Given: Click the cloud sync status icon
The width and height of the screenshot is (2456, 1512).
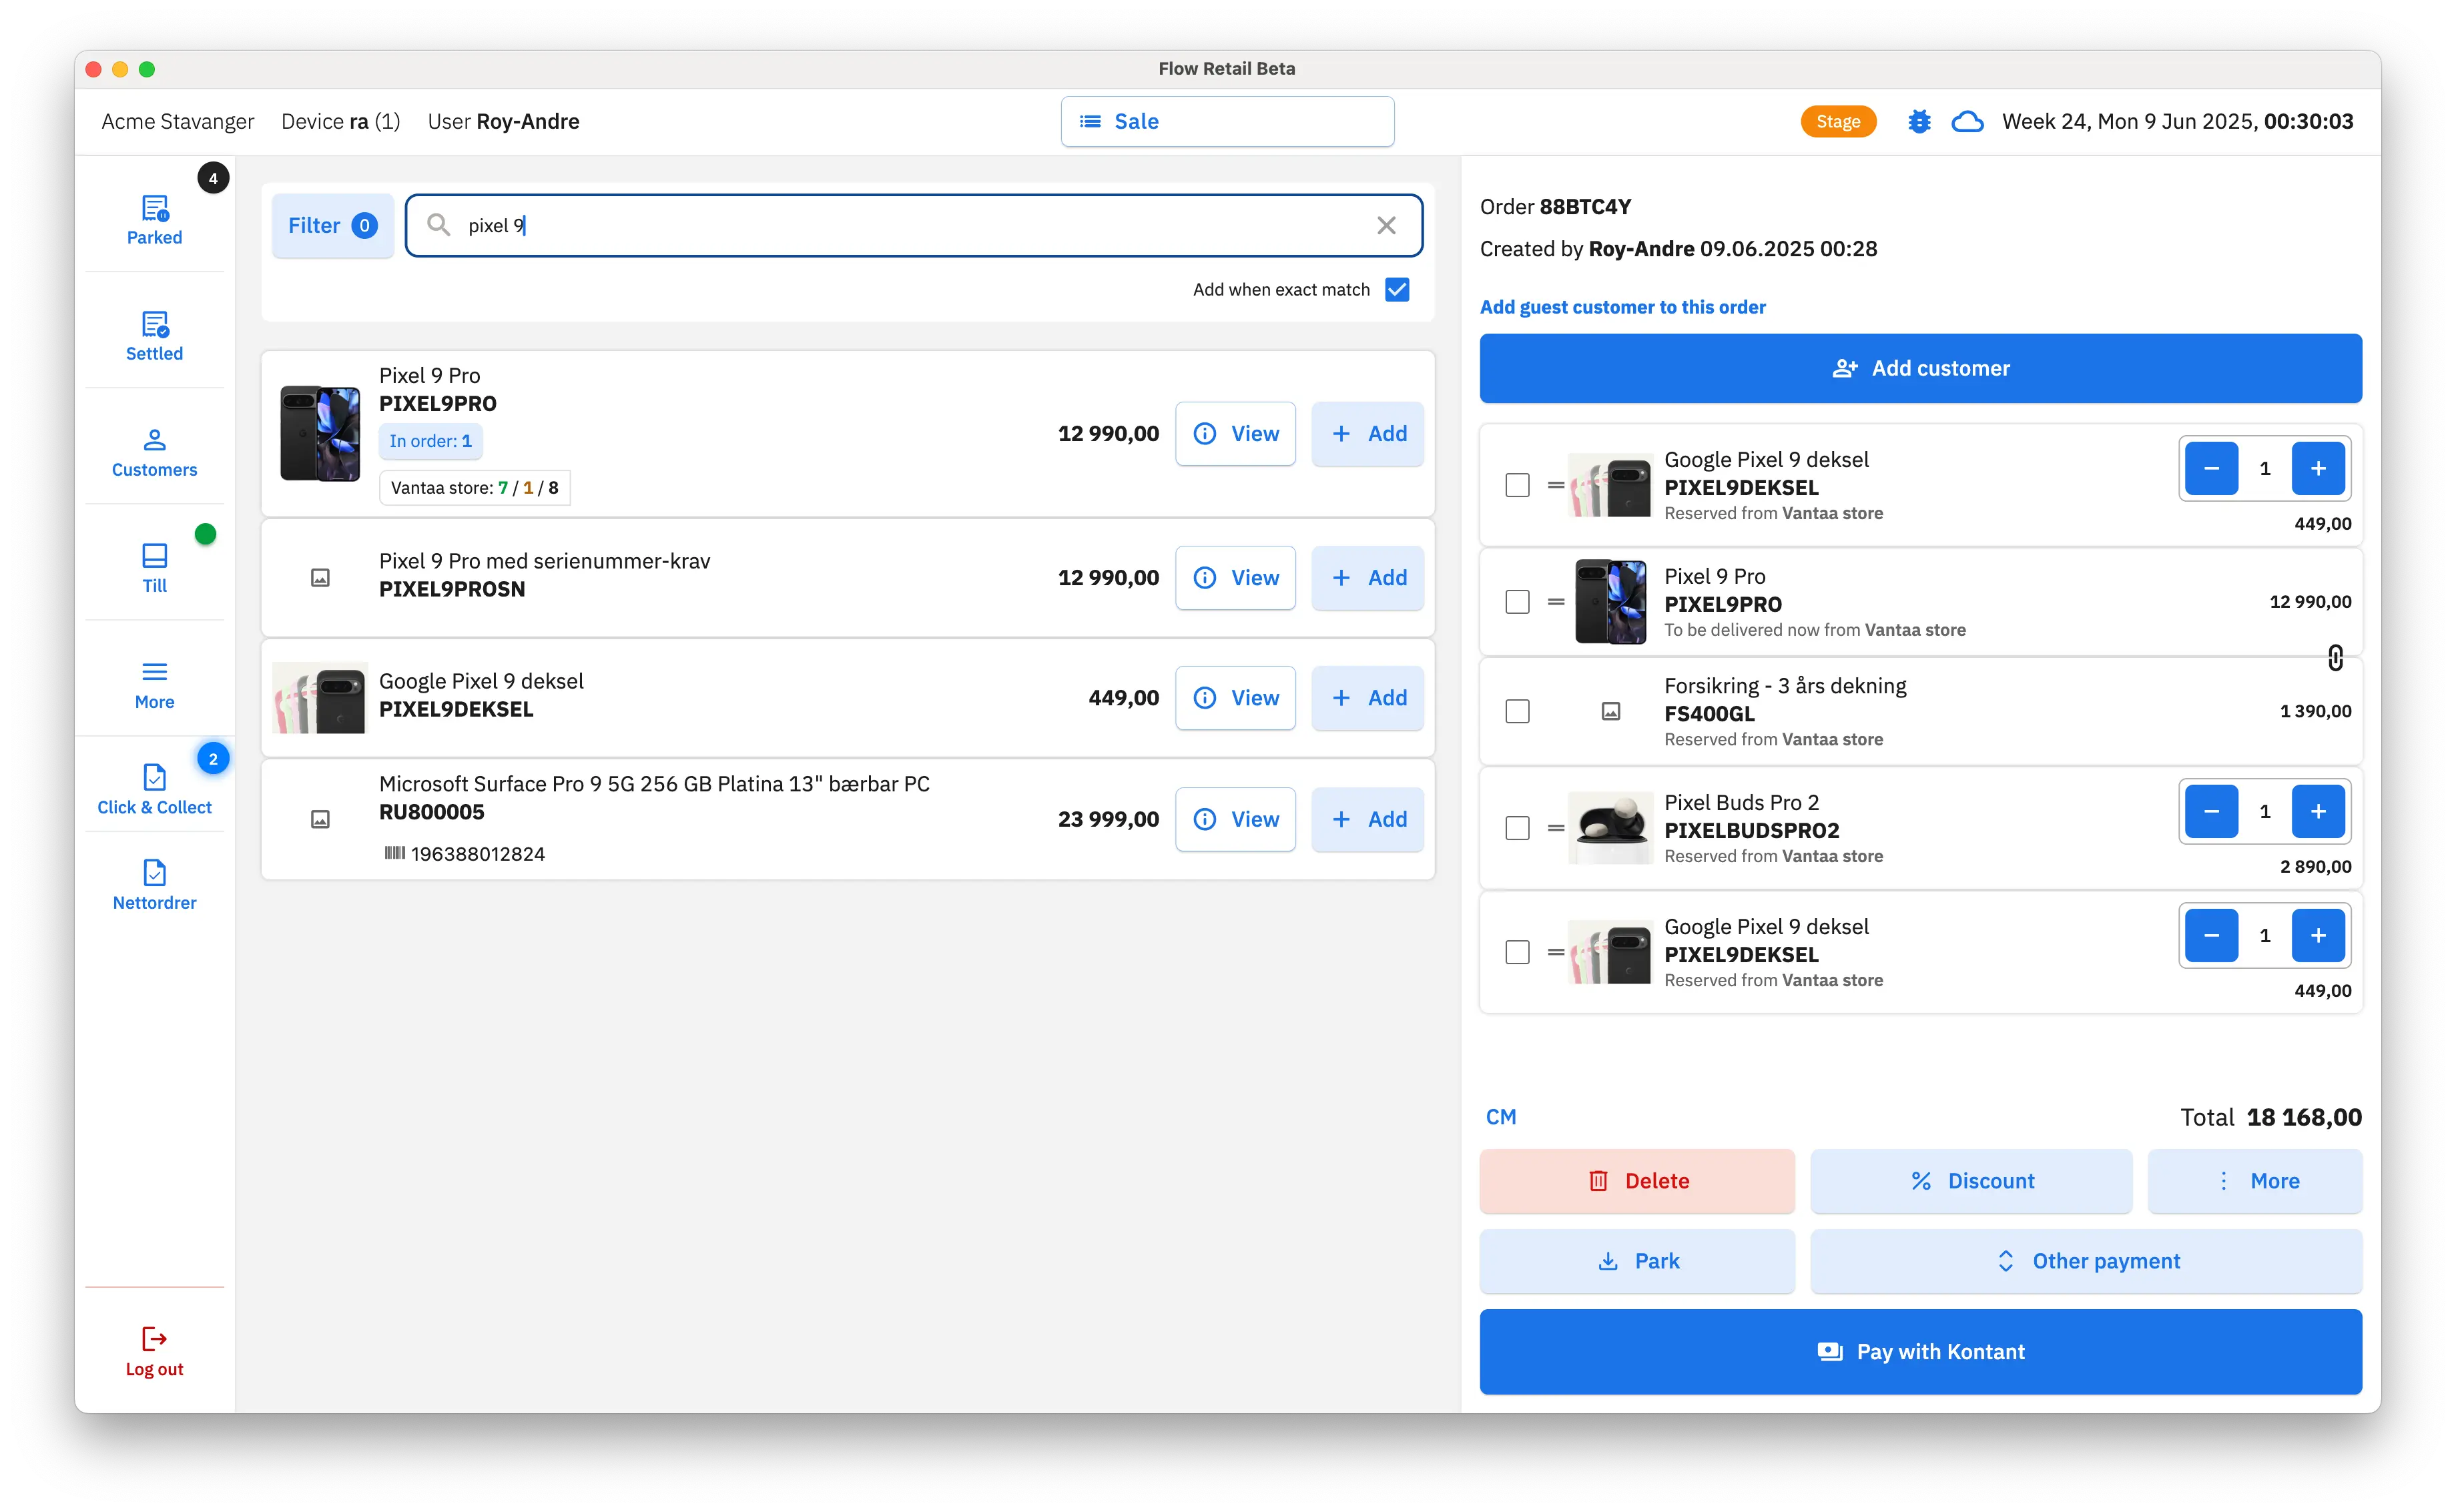Looking at the screenshot, I should (x=1967, y=122).
